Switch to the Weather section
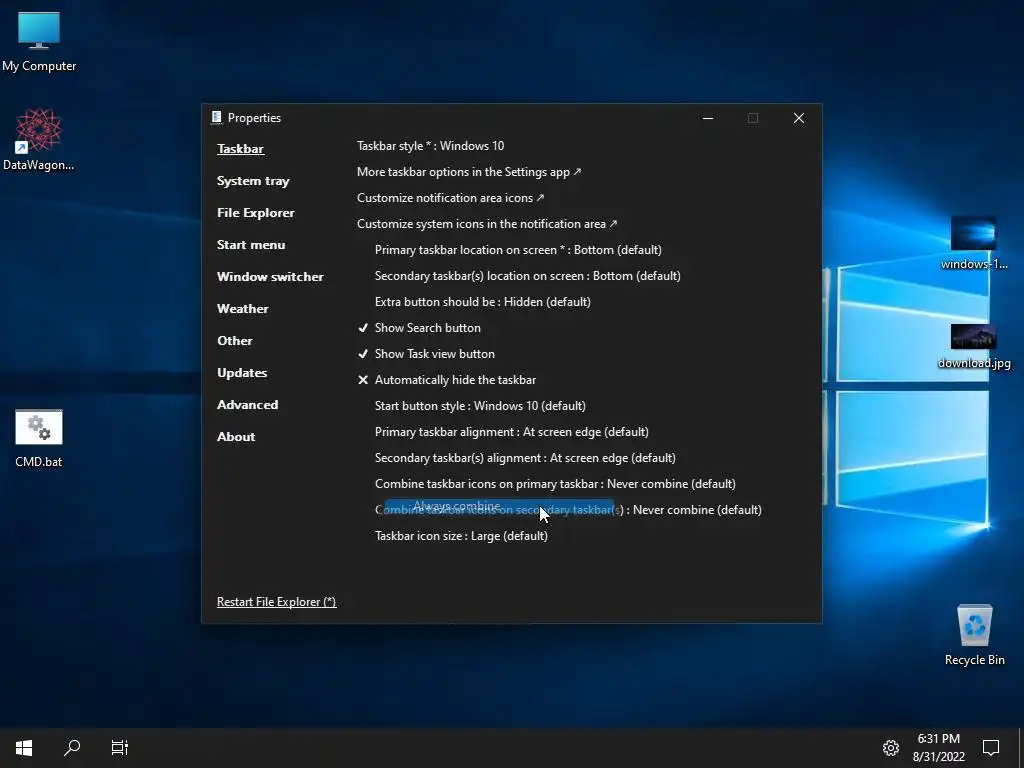 242,309
